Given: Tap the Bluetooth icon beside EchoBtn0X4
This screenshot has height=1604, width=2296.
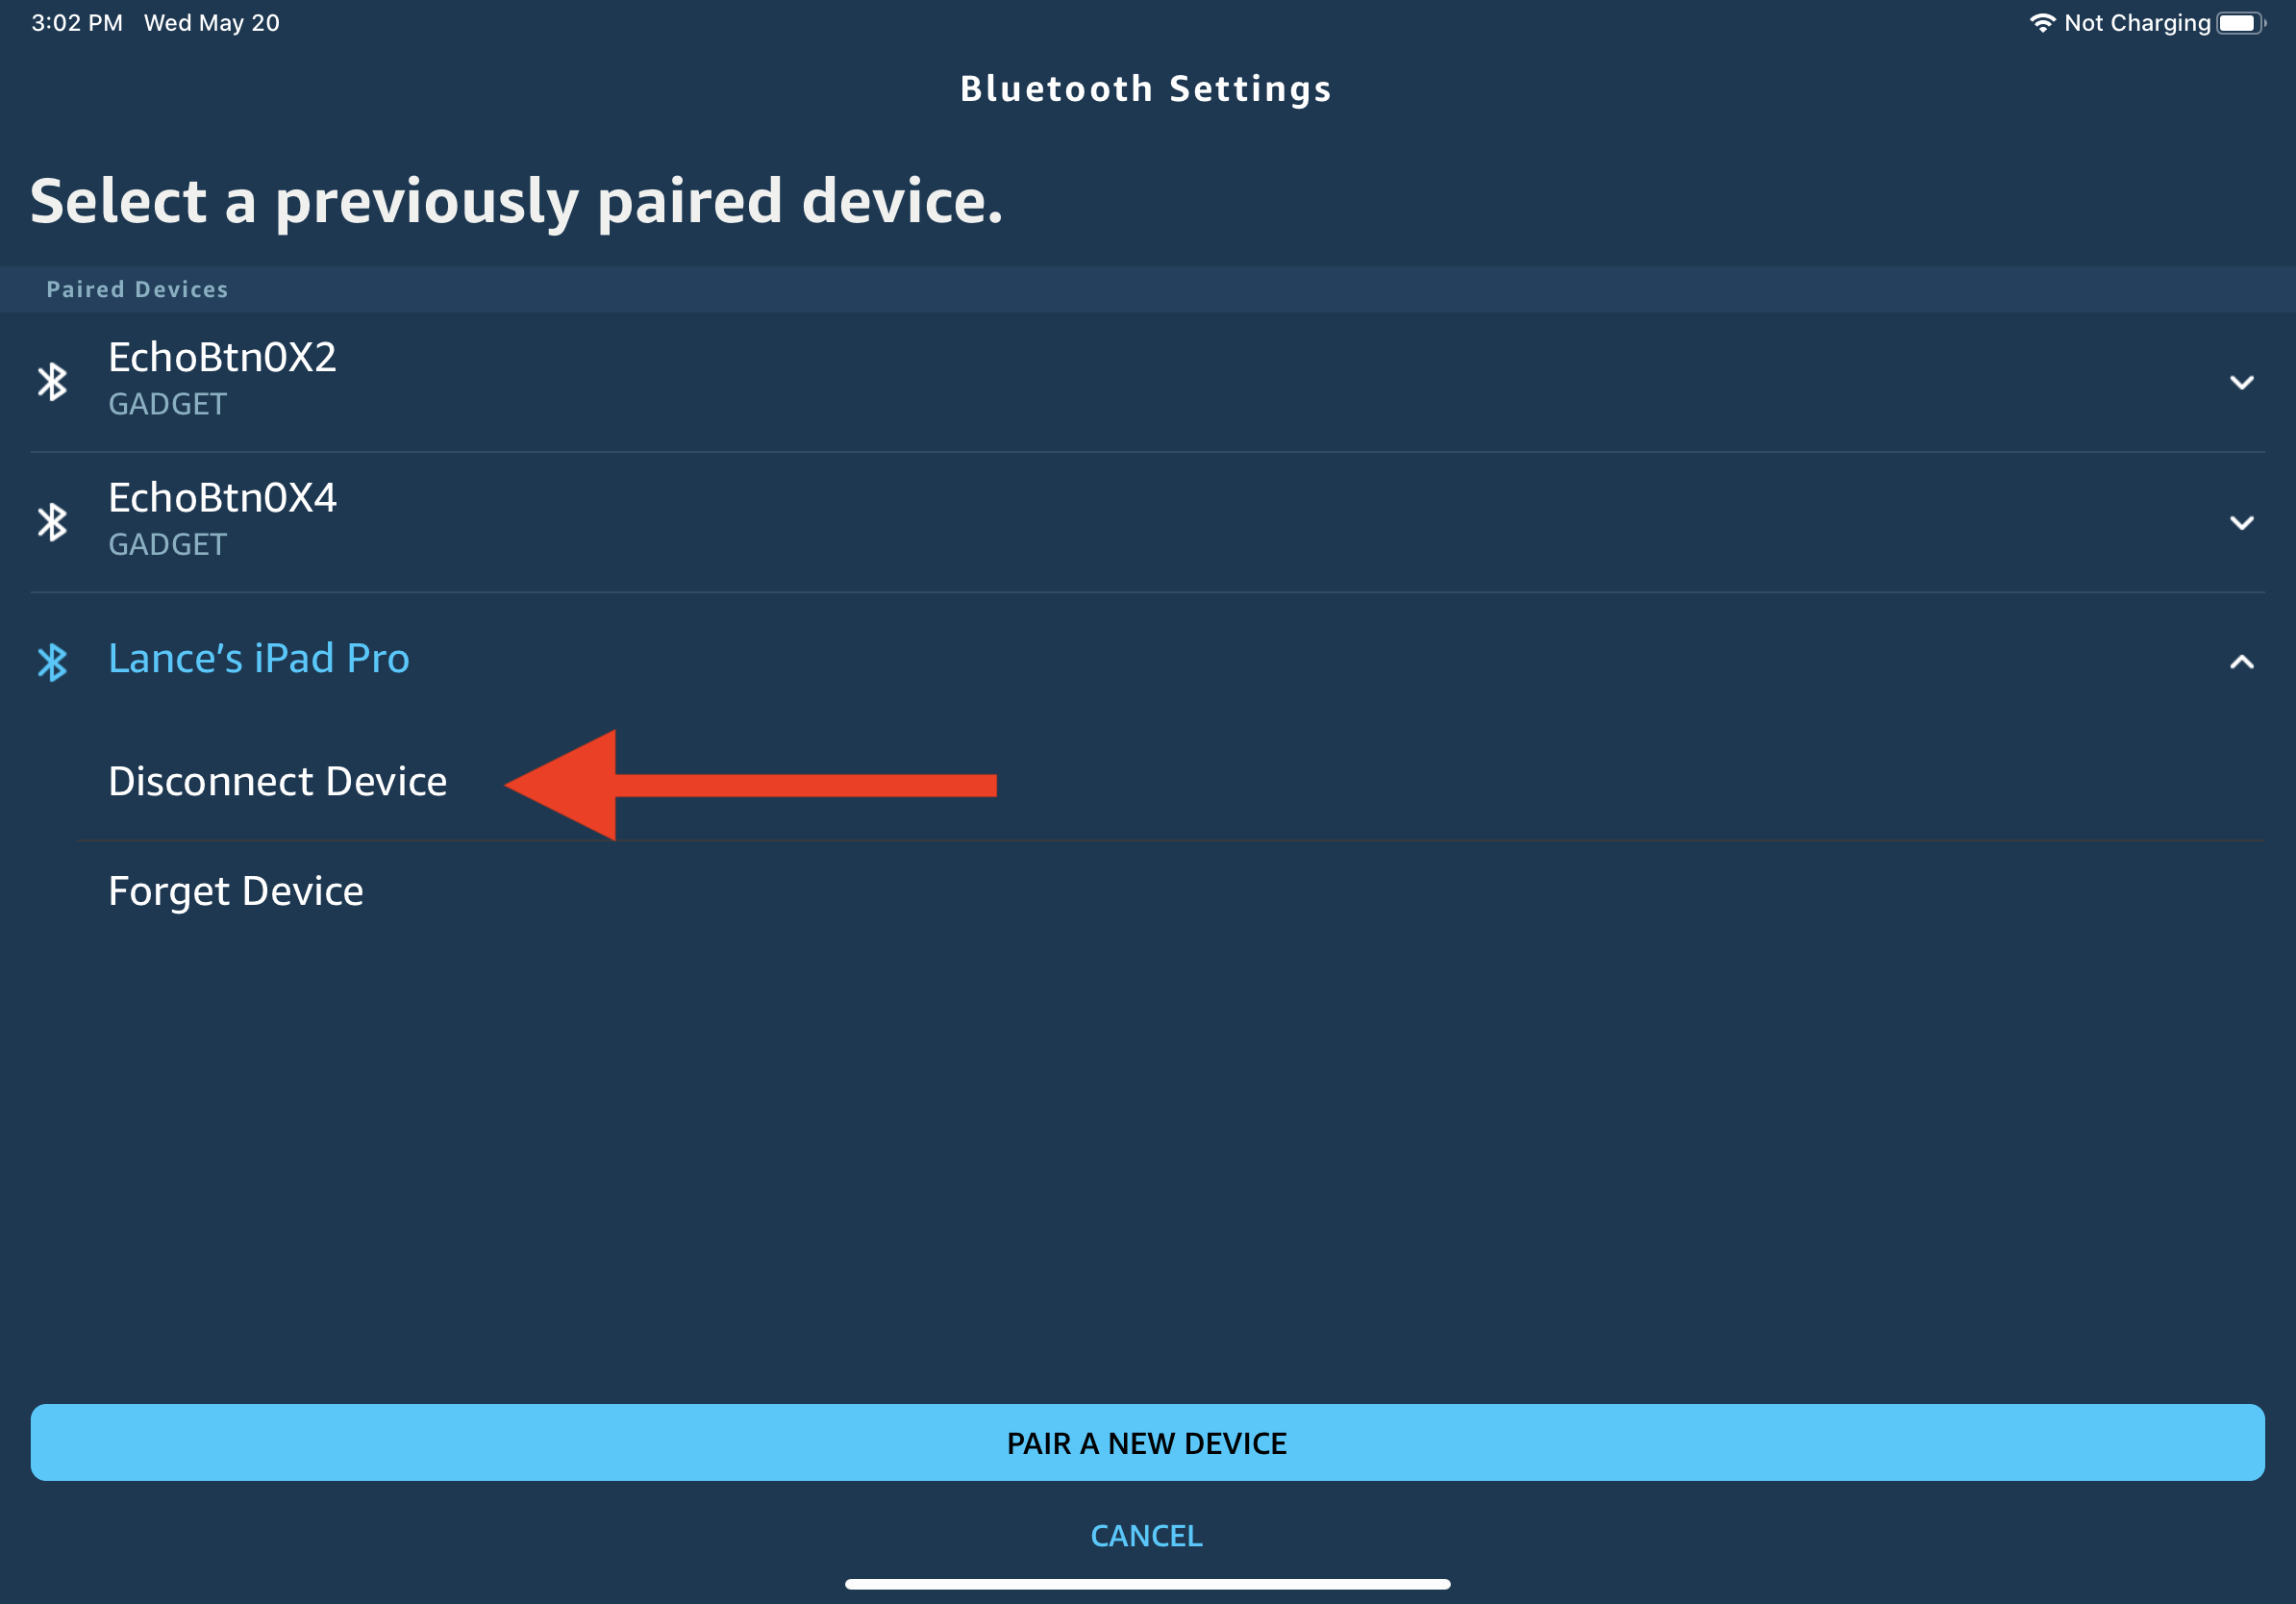Looking at the screenshot, I should (52, 521).
